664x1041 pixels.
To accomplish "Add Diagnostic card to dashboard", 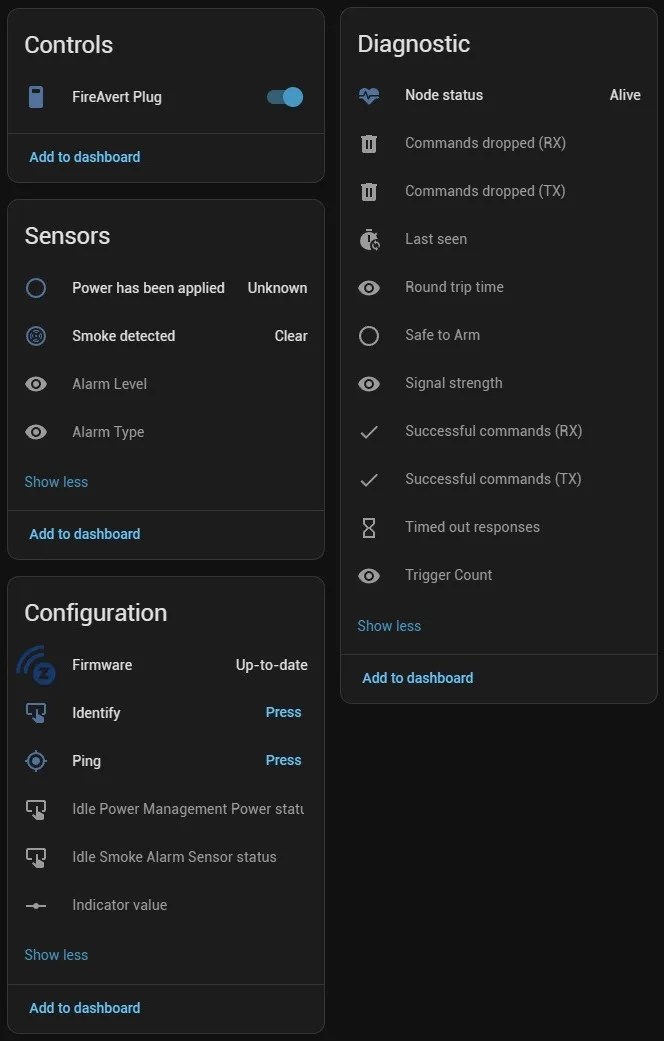I will pyautogui.click(x=418, y=679).
